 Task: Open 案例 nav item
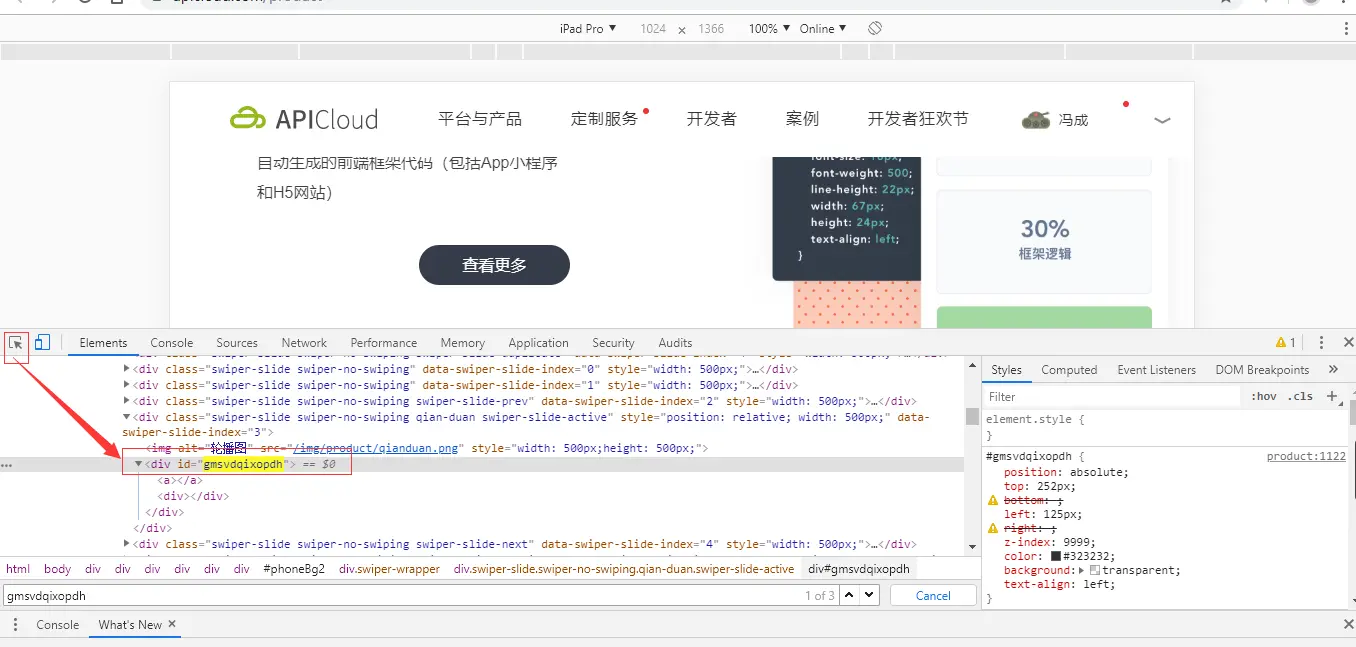pyautogui.click(x=802, y=119)
